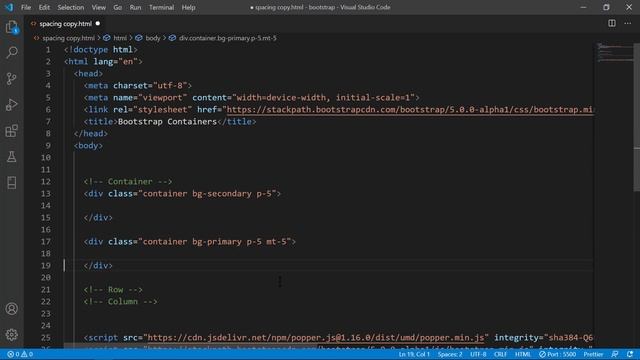
Task: Click lang="en" attribute on line 2
Action: click(116, 62)
